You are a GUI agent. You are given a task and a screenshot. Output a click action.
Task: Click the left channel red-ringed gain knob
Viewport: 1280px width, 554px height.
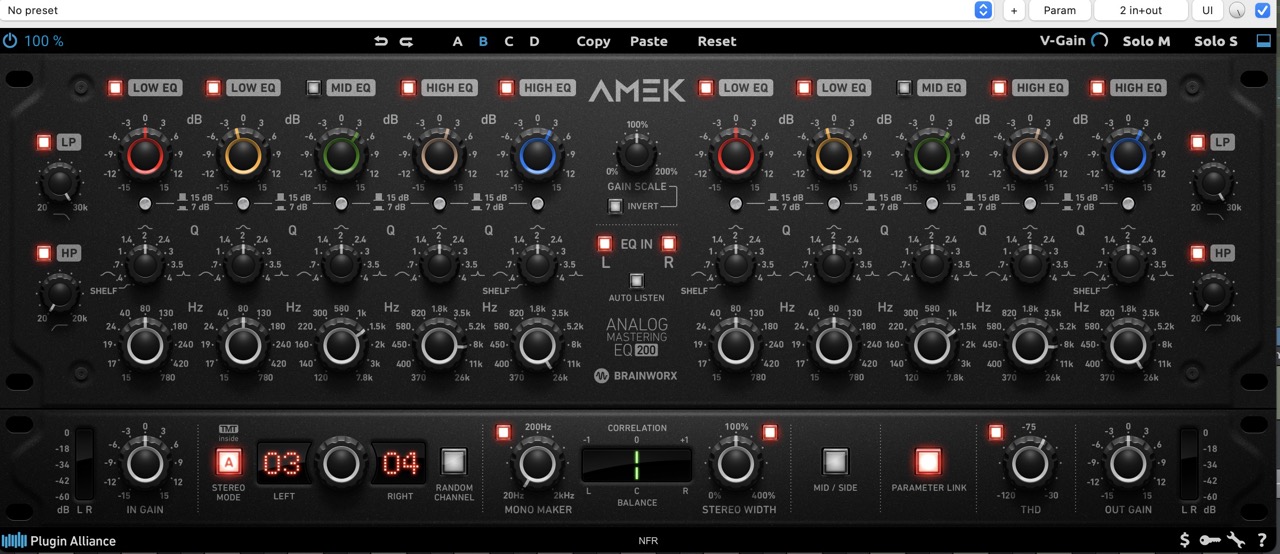coord(145,155)
